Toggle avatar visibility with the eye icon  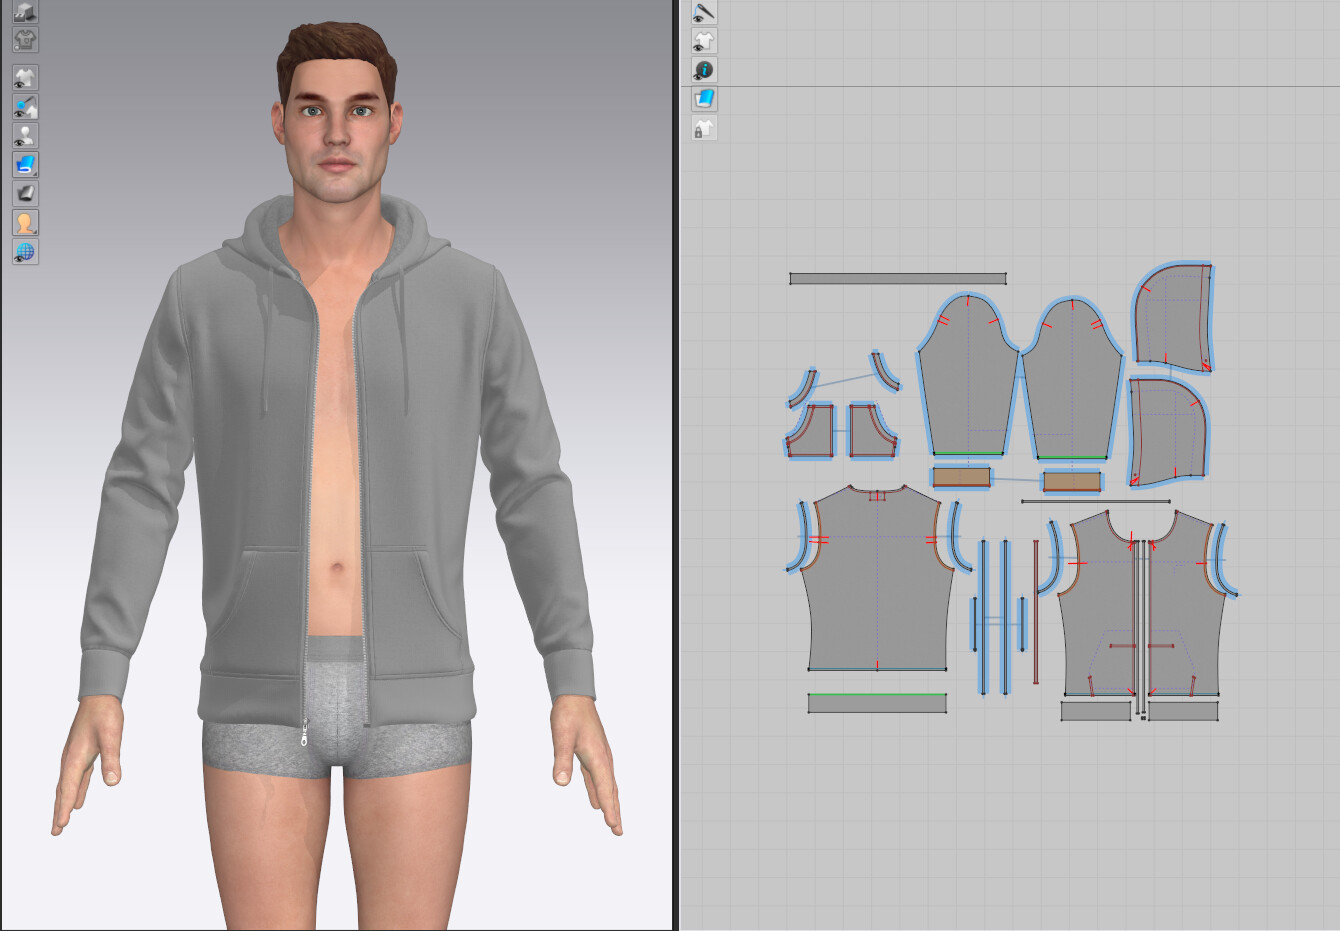point(24,135)
